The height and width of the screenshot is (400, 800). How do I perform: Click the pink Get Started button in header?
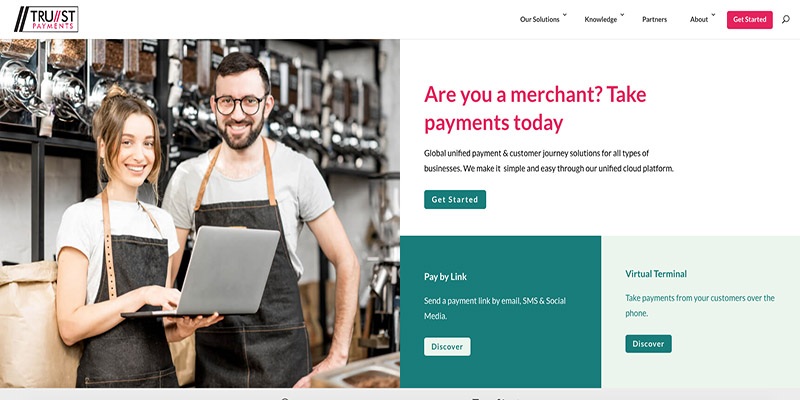(749, 19)
